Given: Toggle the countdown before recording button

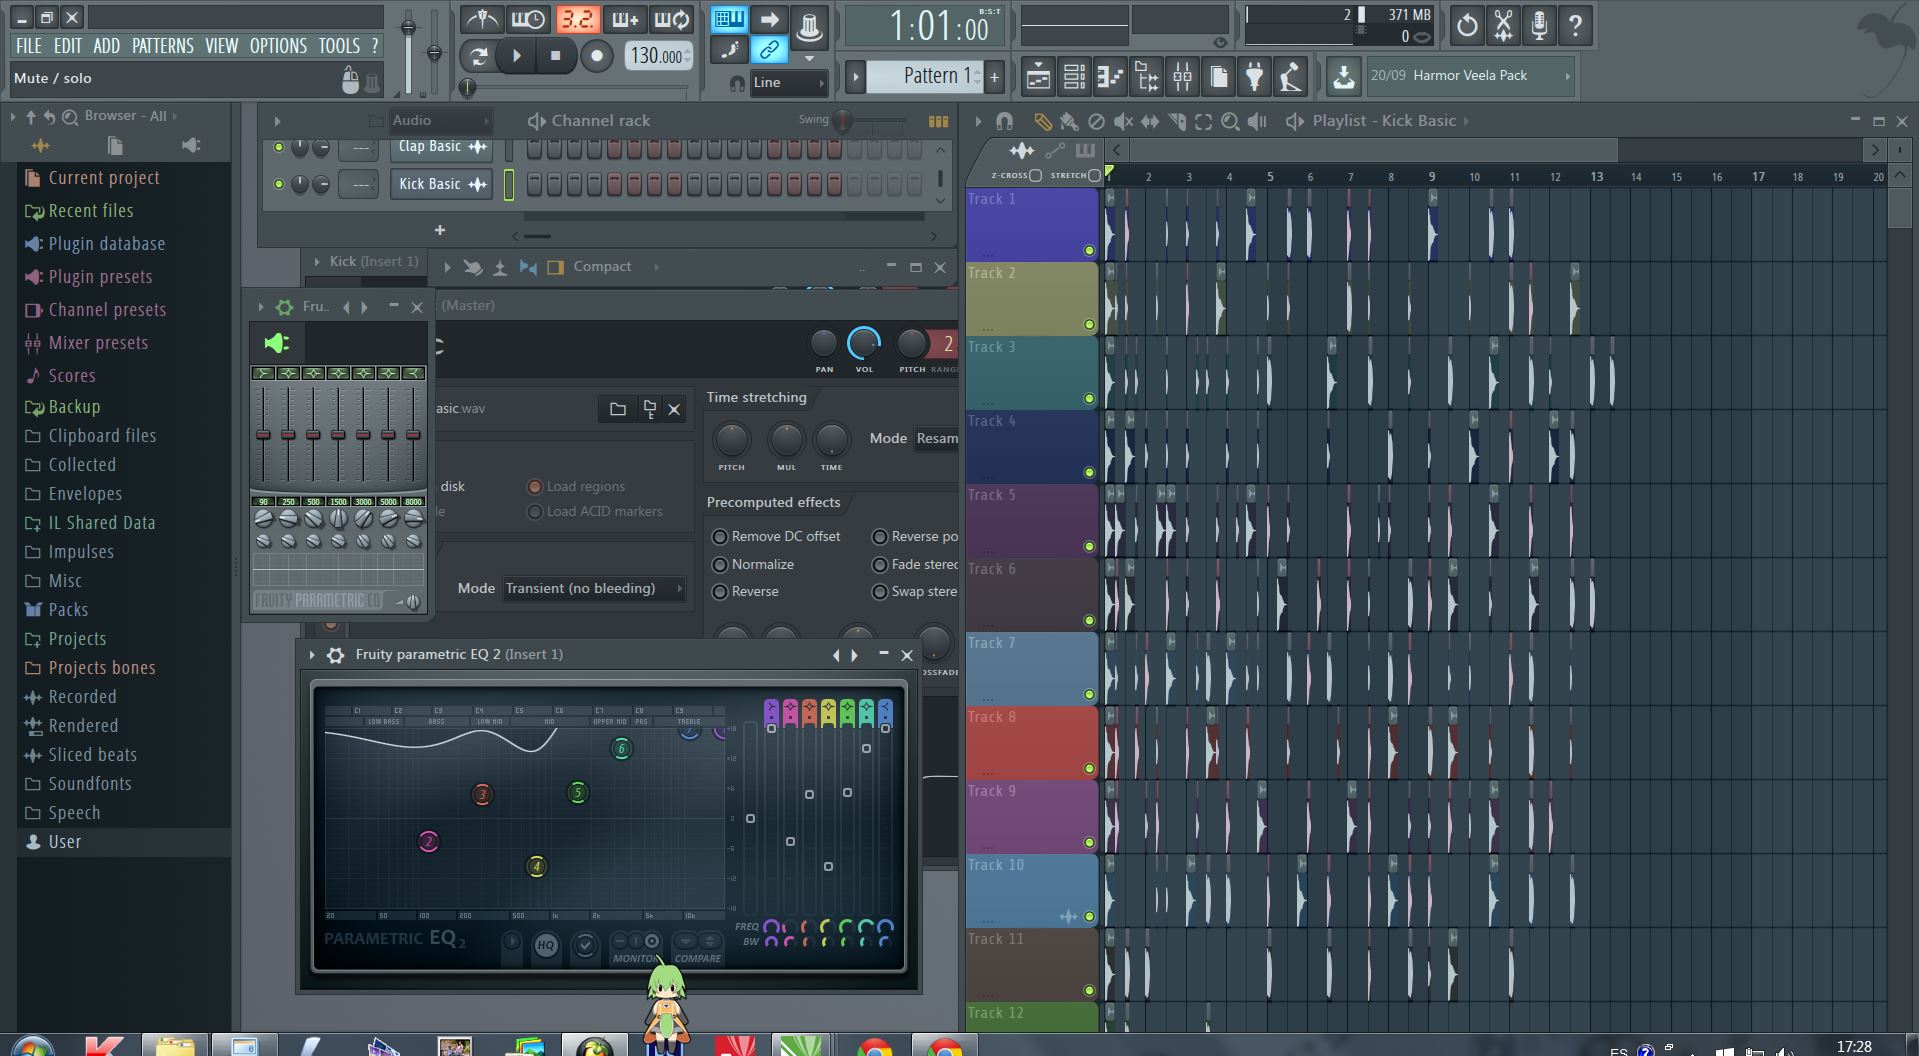Looking at the screenshot, I should pyautogui.click(x=577, y=20).
